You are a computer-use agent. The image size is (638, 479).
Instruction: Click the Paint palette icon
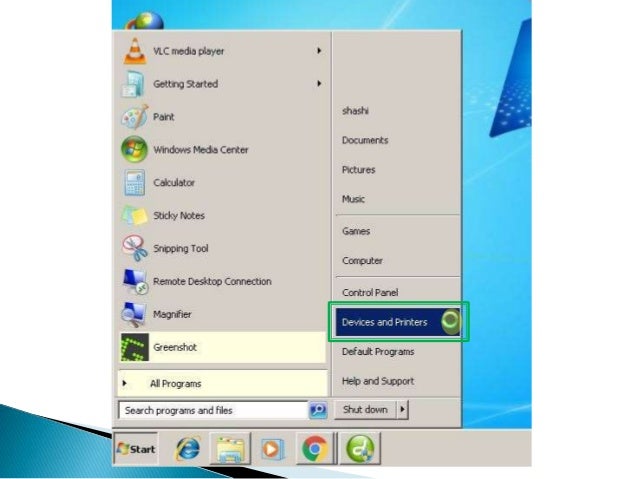134,117
